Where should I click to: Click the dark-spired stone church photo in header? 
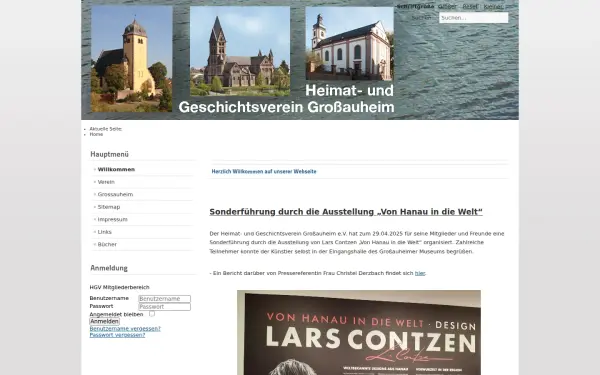tap(240, 51)
